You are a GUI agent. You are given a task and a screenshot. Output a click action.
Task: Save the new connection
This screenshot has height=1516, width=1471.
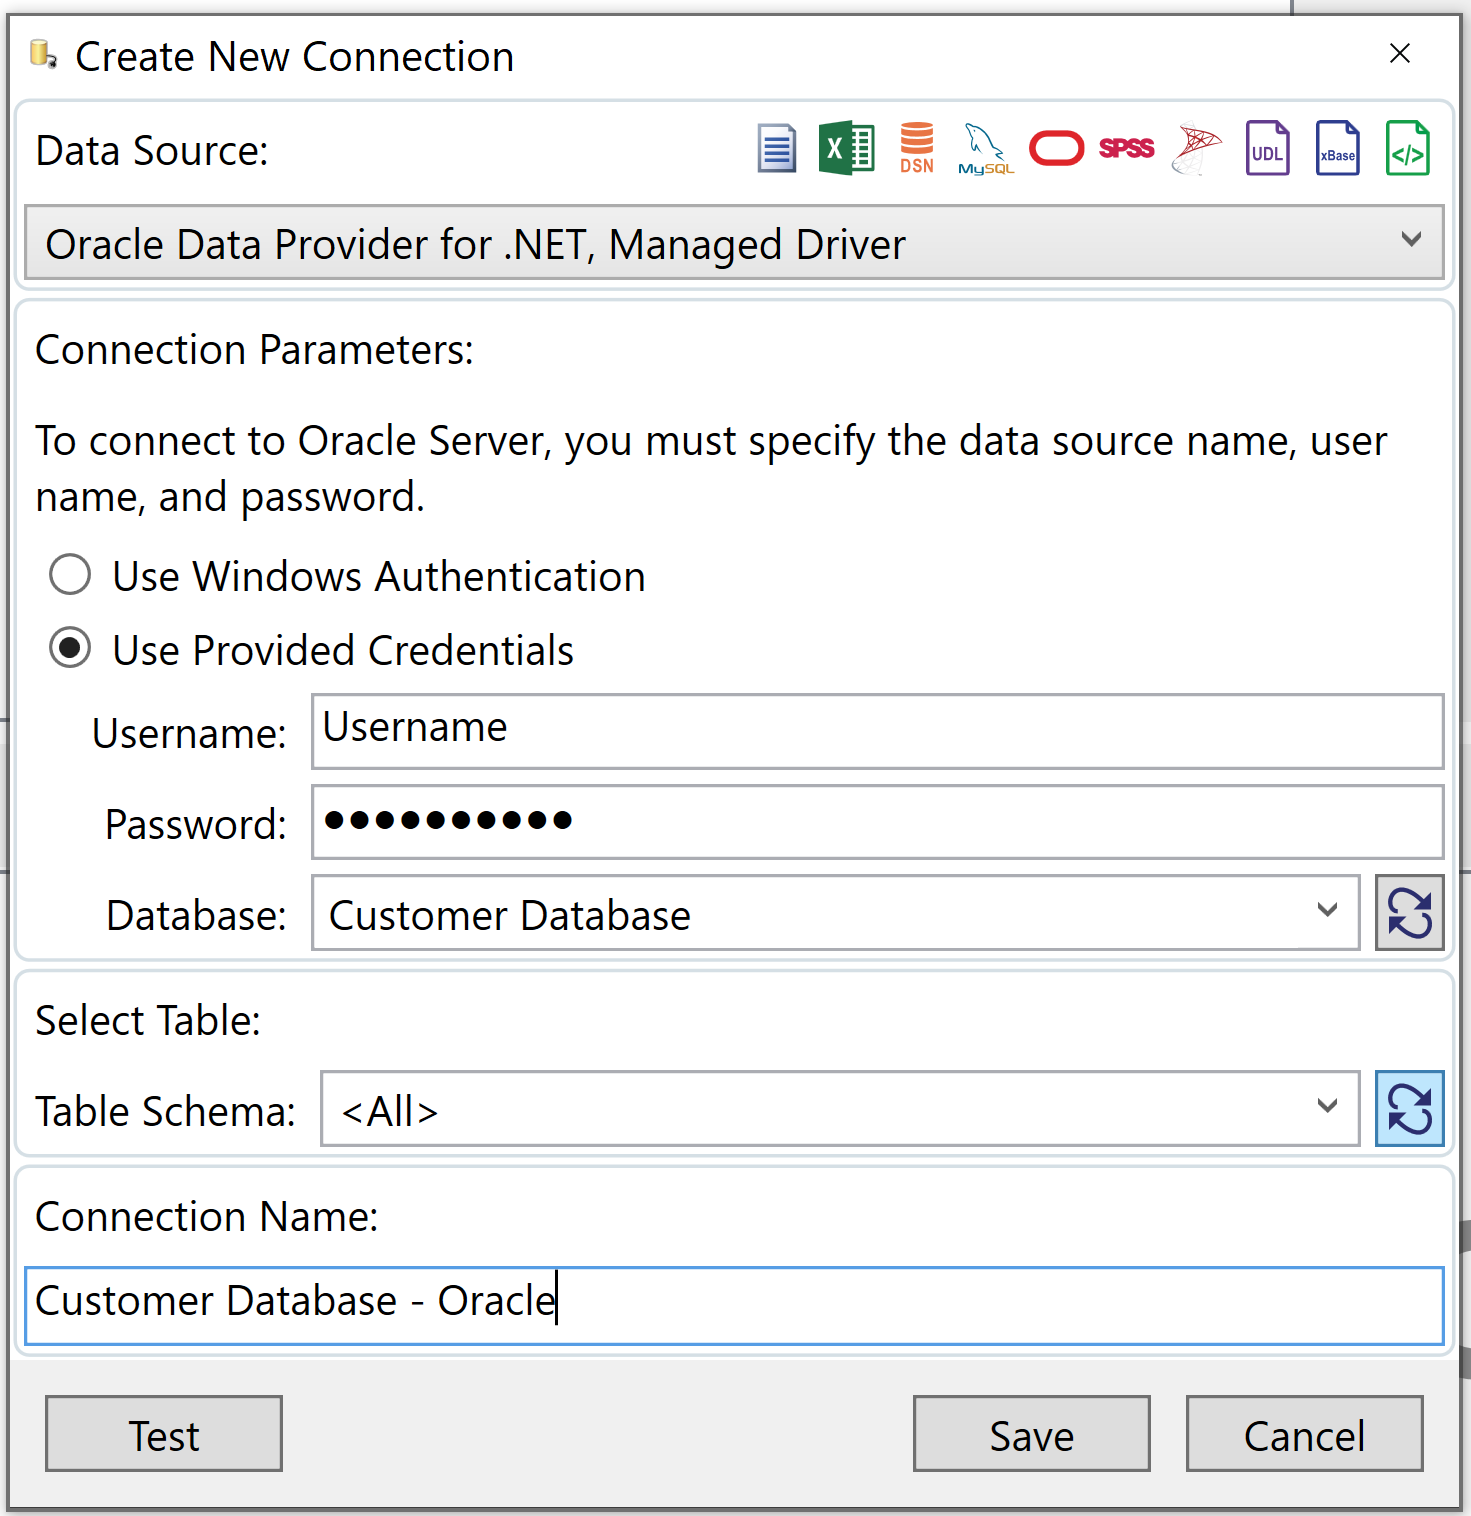pyautogui.click(x=1031, y=1434)
